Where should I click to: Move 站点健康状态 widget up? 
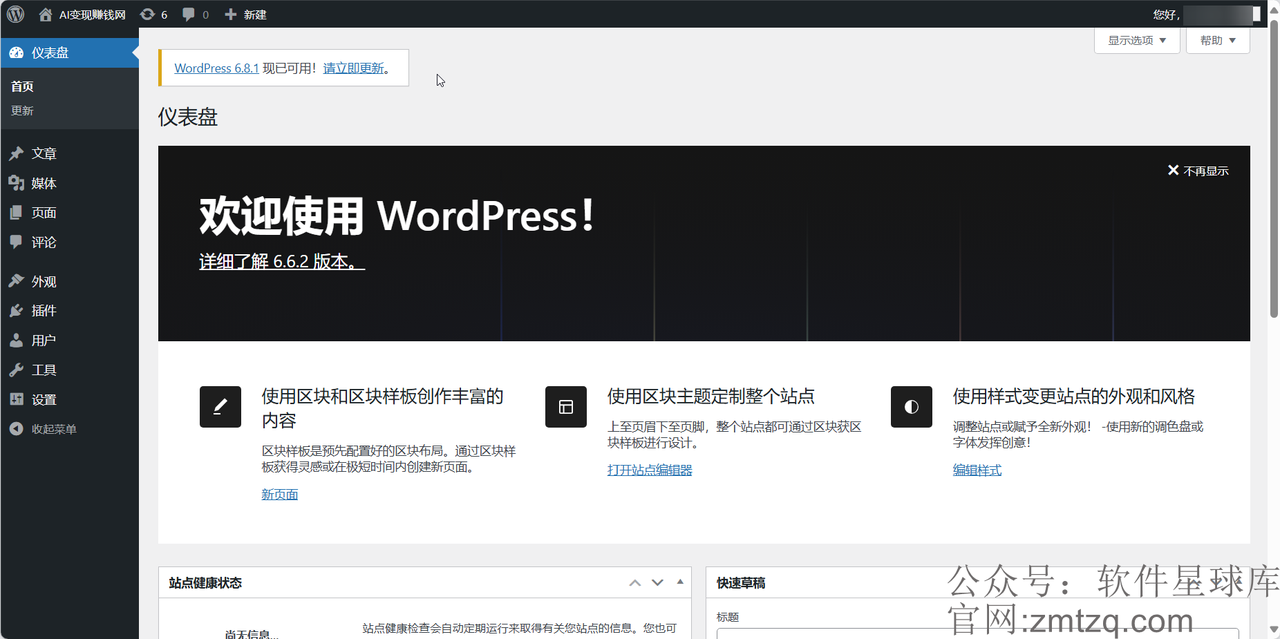click(x=635, y=582)
